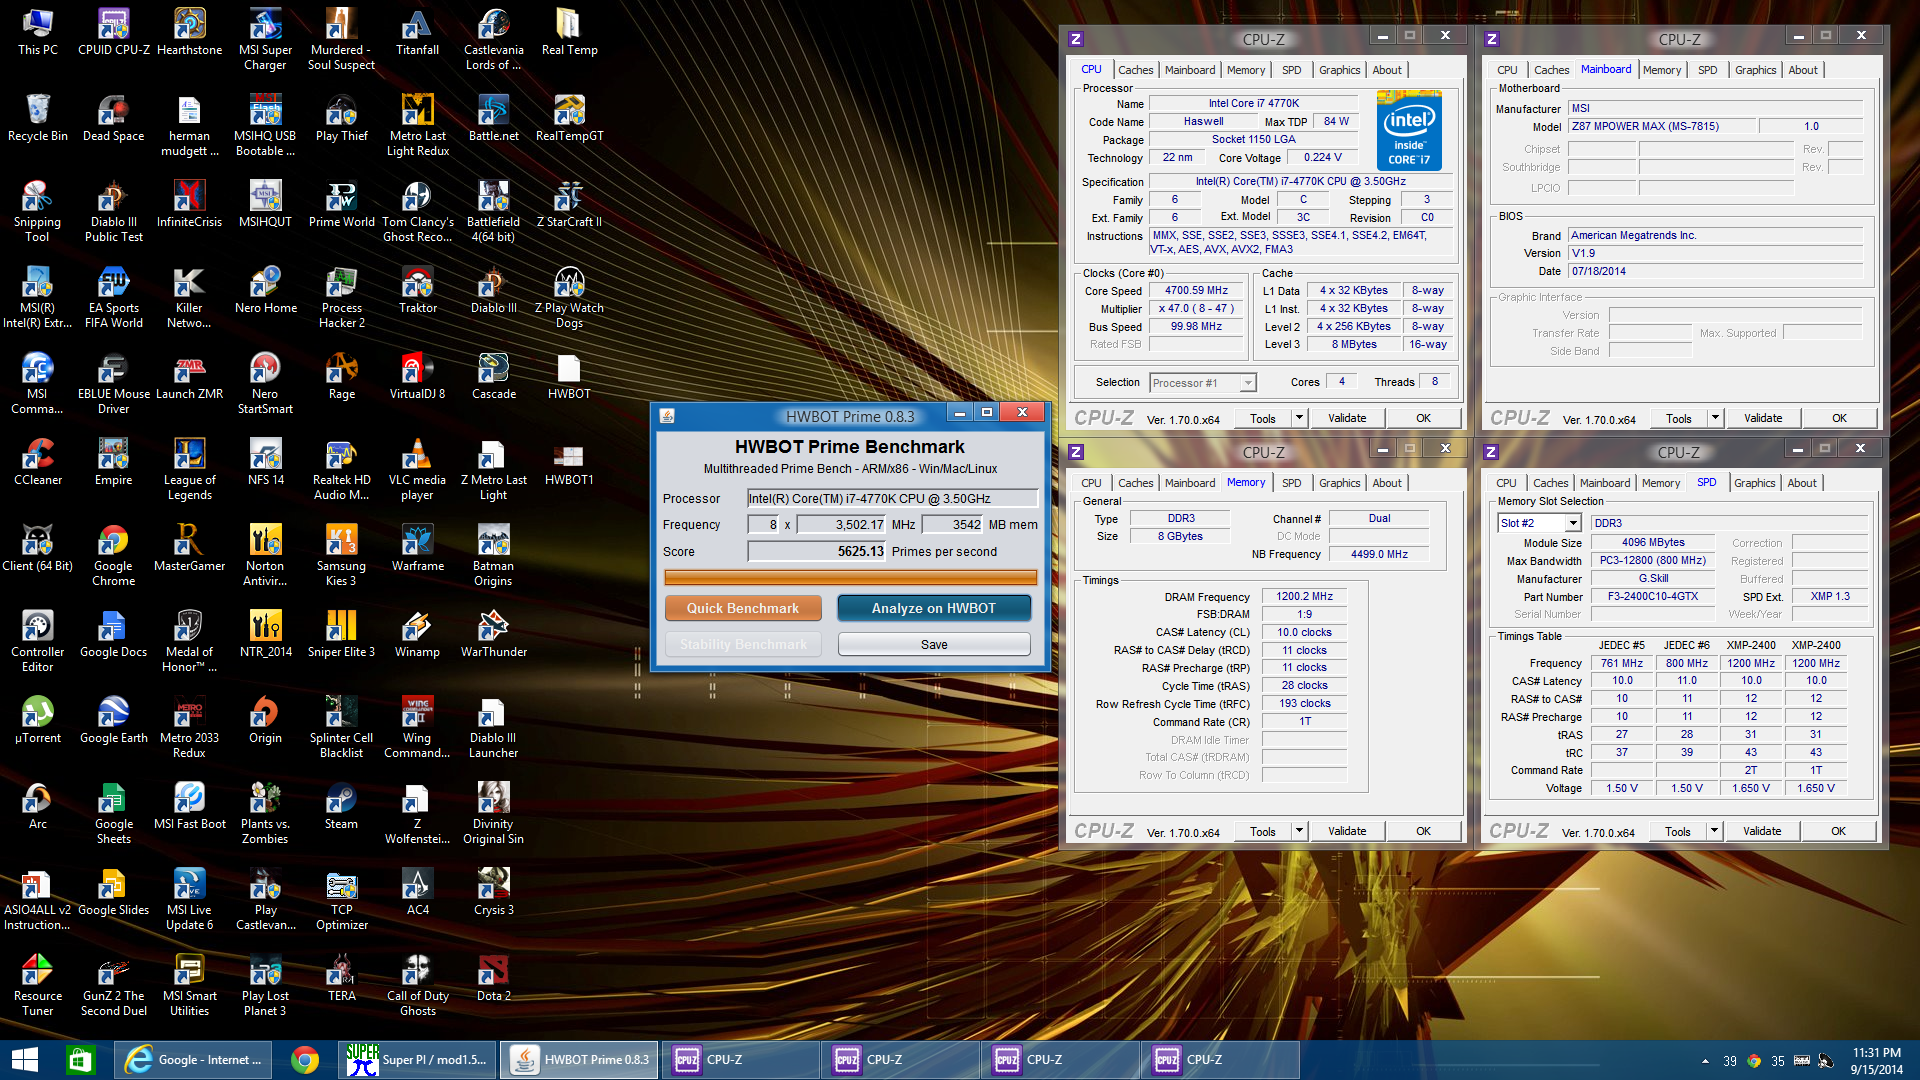Open Windows Store taskbar icon
This screenshot has height=1080, width=1920.
click(80, 1060)
